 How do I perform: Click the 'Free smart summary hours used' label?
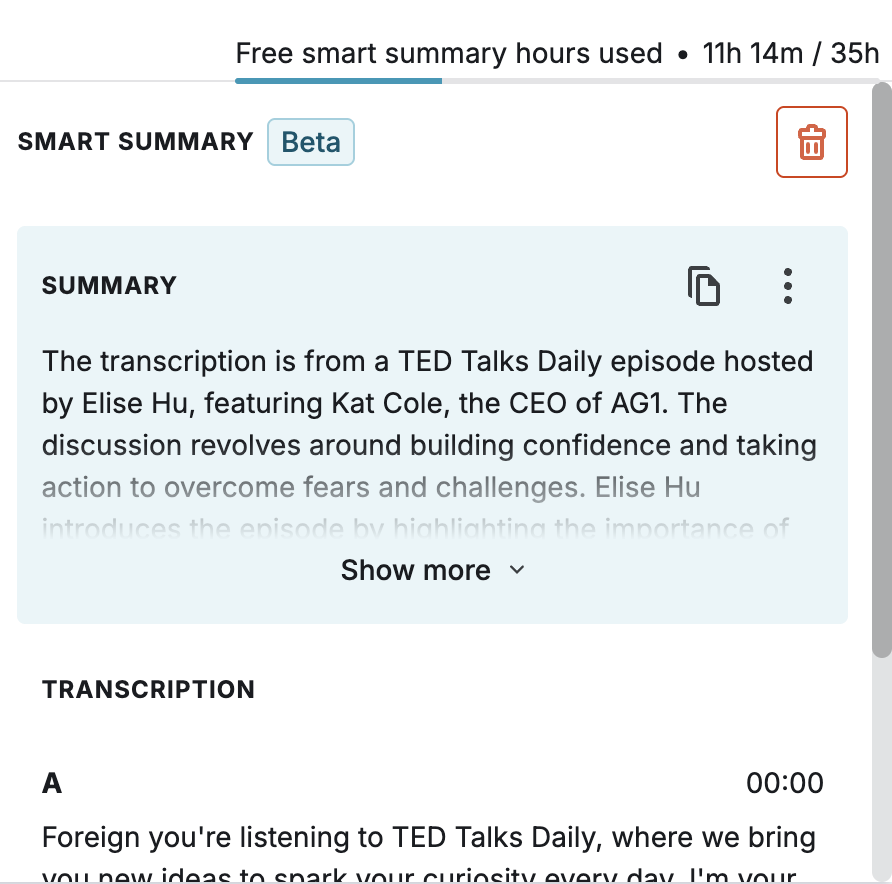pos(449,54)
